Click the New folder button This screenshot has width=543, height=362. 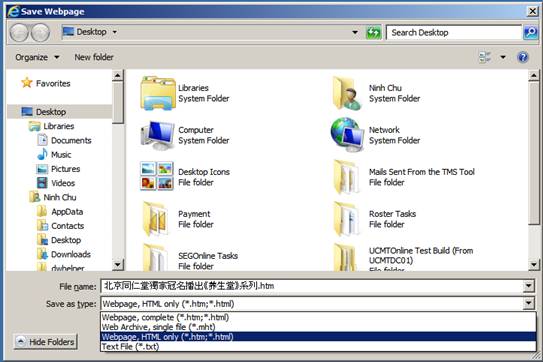click(94, 57)
